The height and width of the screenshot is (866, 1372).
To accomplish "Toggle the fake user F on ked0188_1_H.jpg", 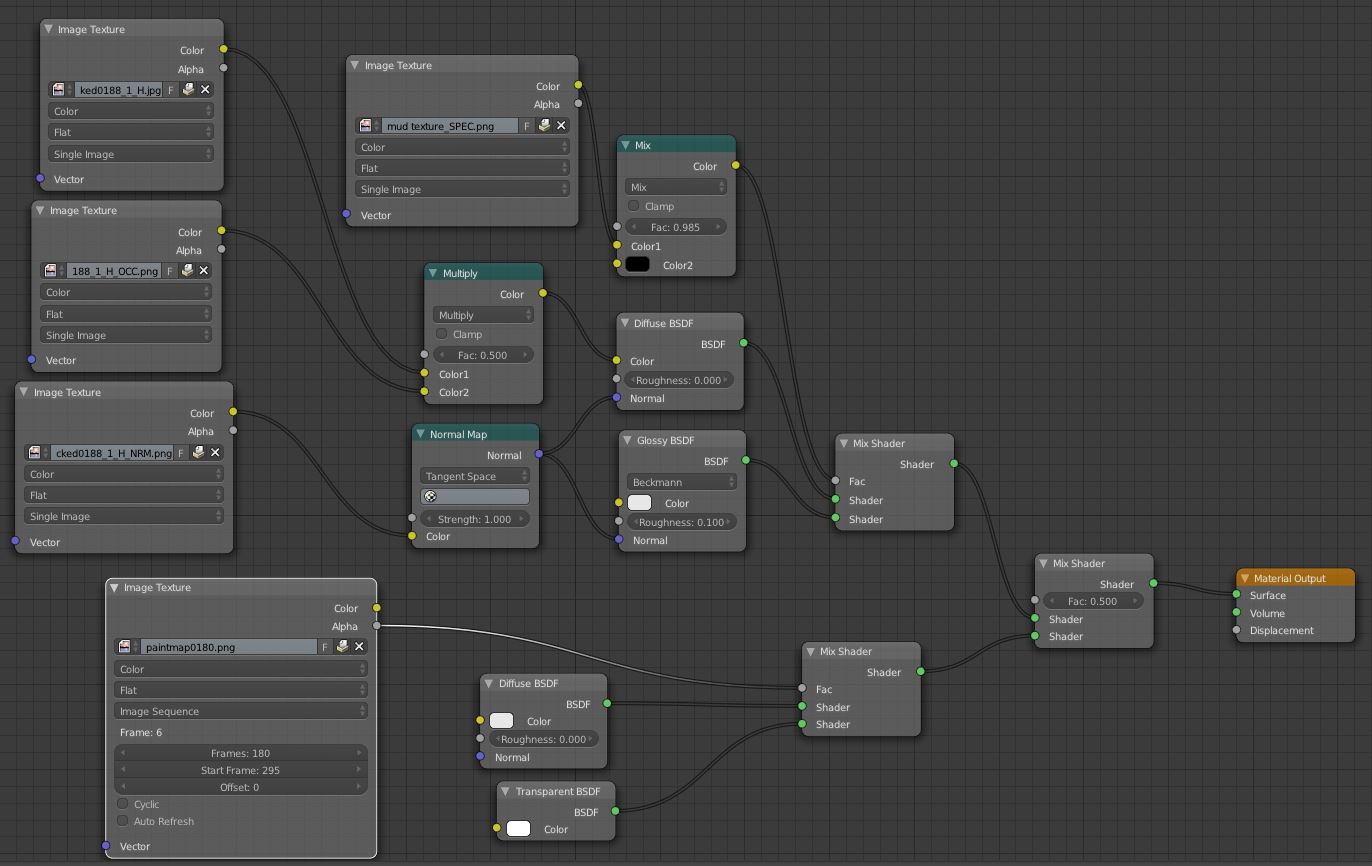I will coord(170,90).
